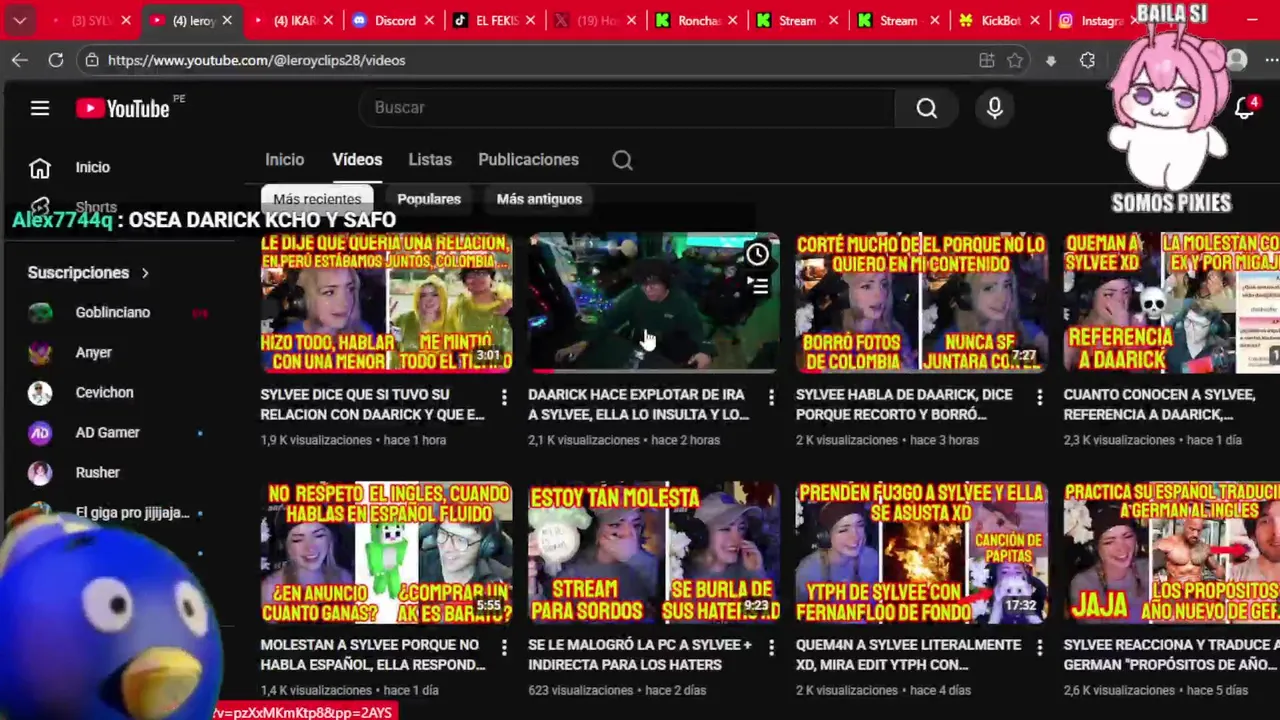Close the EL FEKIS tab

pos(530,20)
